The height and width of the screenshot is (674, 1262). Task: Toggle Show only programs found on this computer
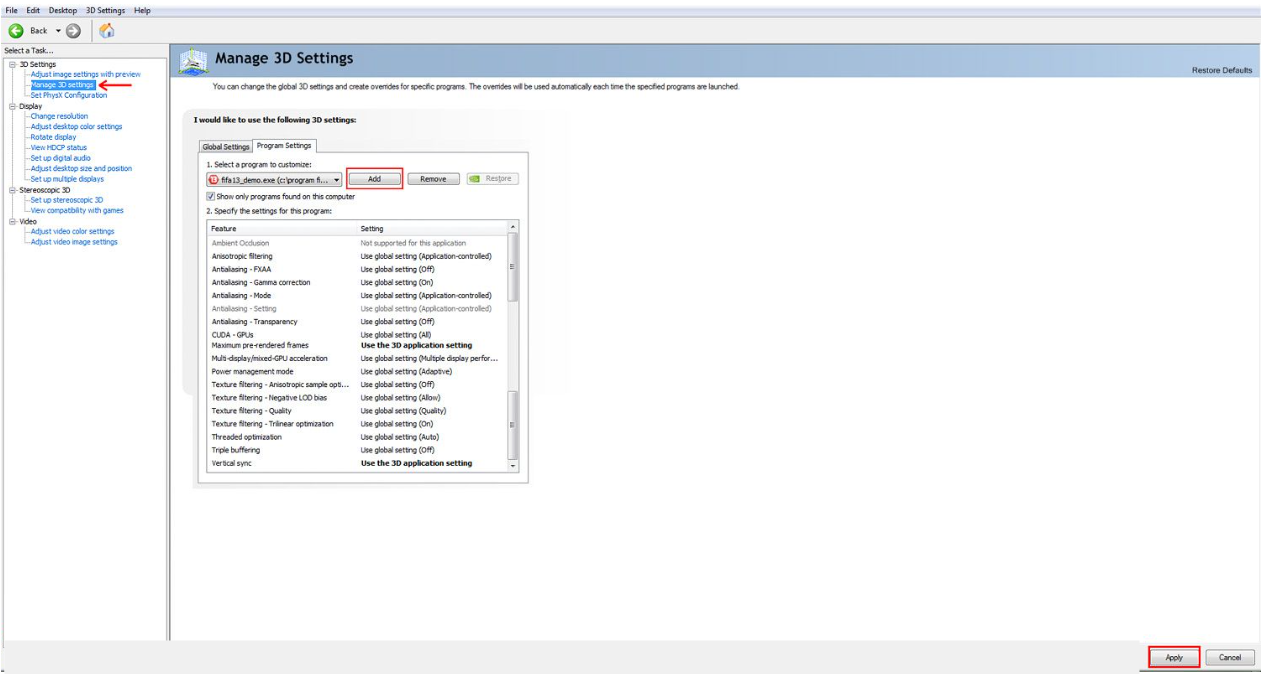tap(211, 197)
